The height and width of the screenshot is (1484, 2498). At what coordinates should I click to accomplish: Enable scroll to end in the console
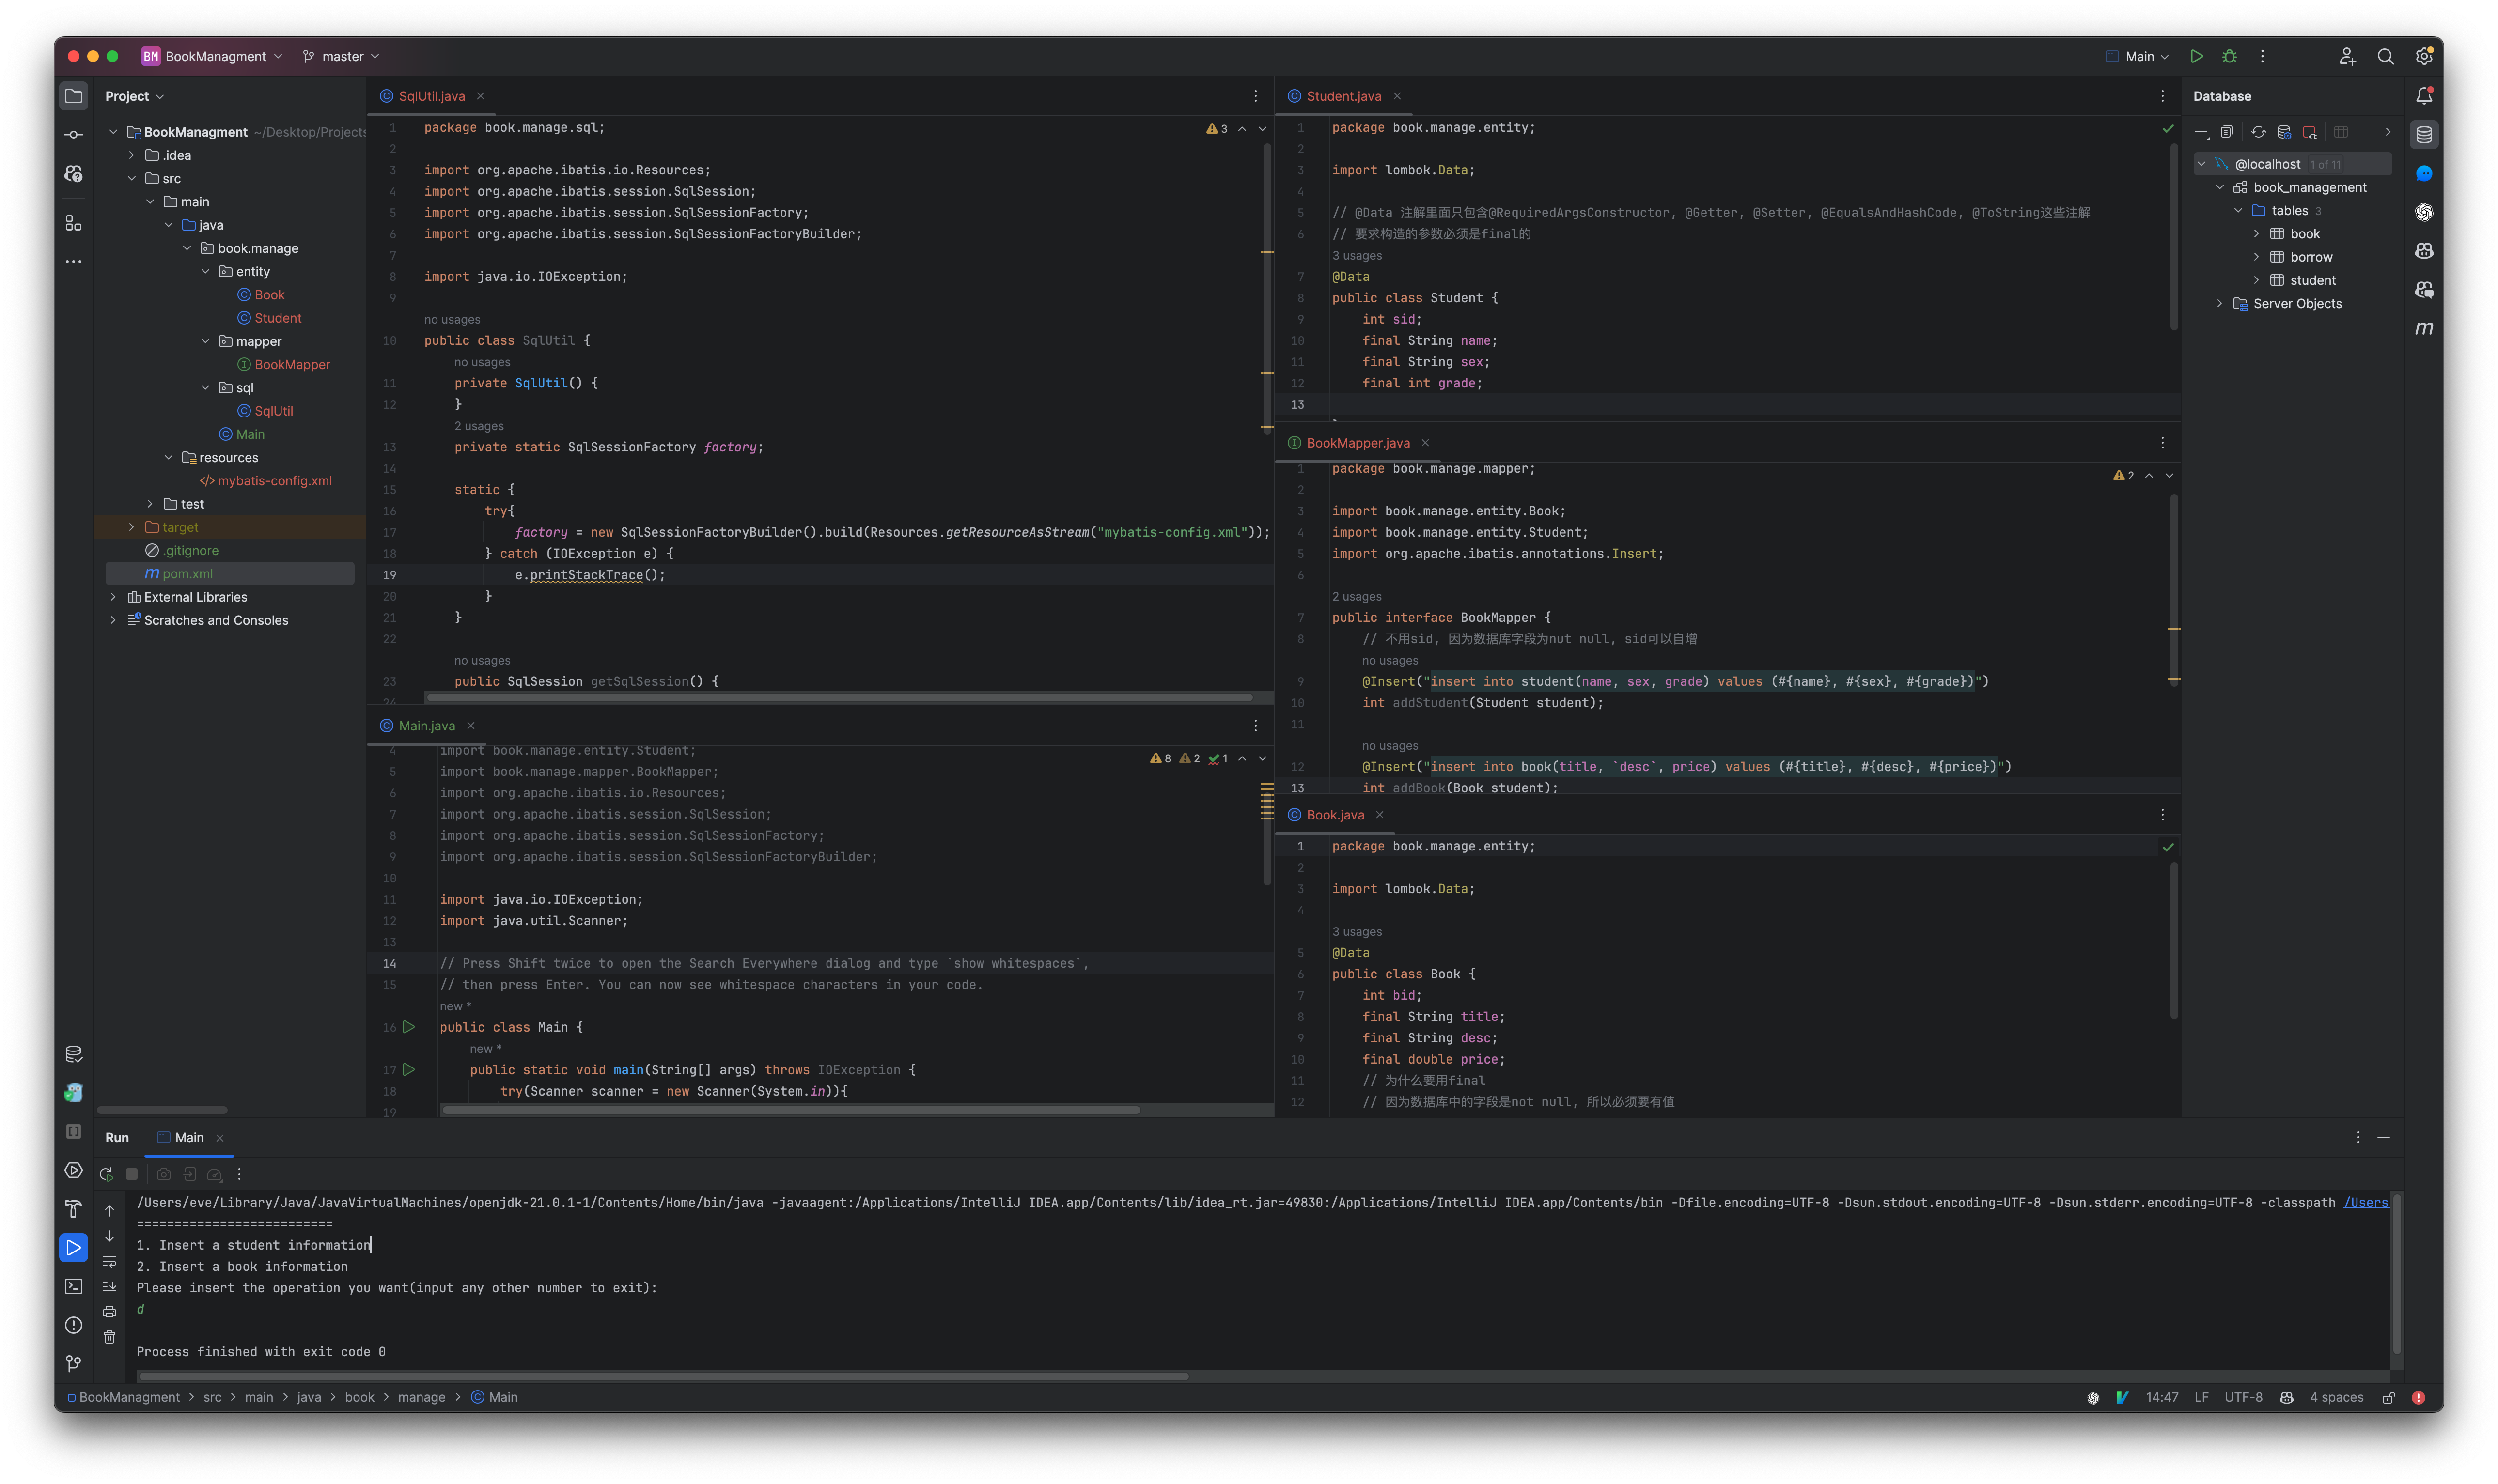click(x=109, y=1287)
